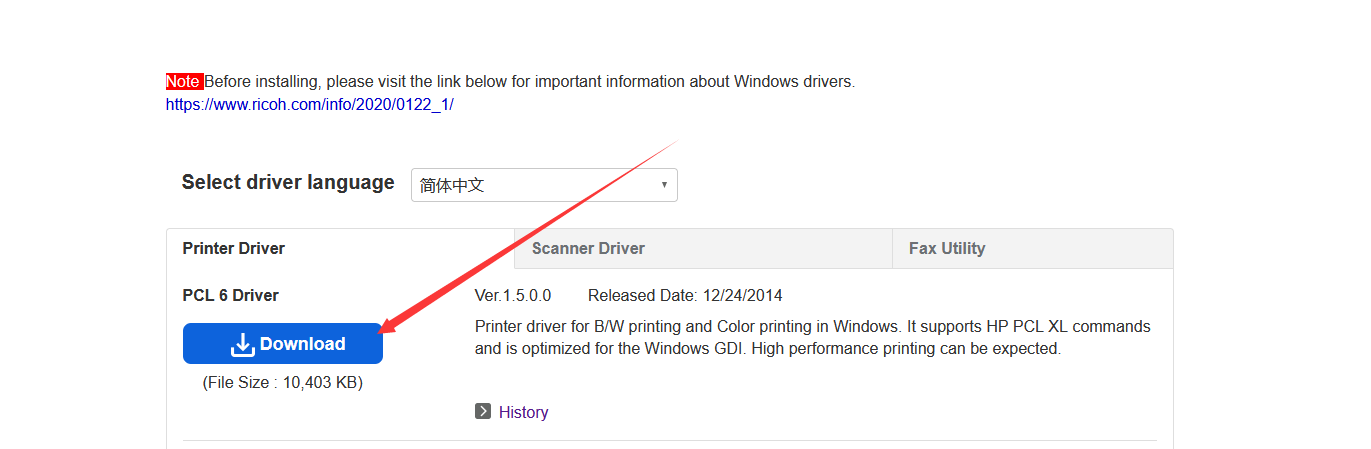1371x449 pixels.
Task: Click the Released Date 12/24/2014 text
Action: coord(685,295)
